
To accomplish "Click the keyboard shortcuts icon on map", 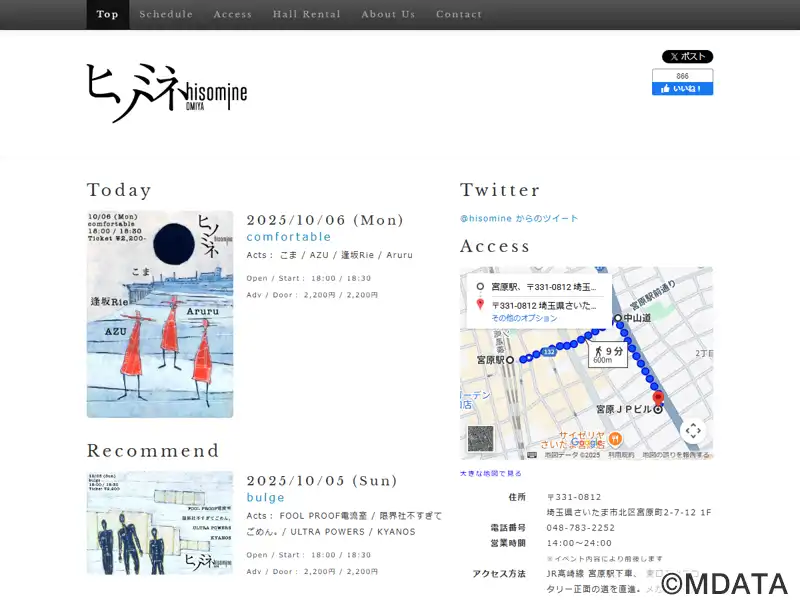I will [532, 455].
